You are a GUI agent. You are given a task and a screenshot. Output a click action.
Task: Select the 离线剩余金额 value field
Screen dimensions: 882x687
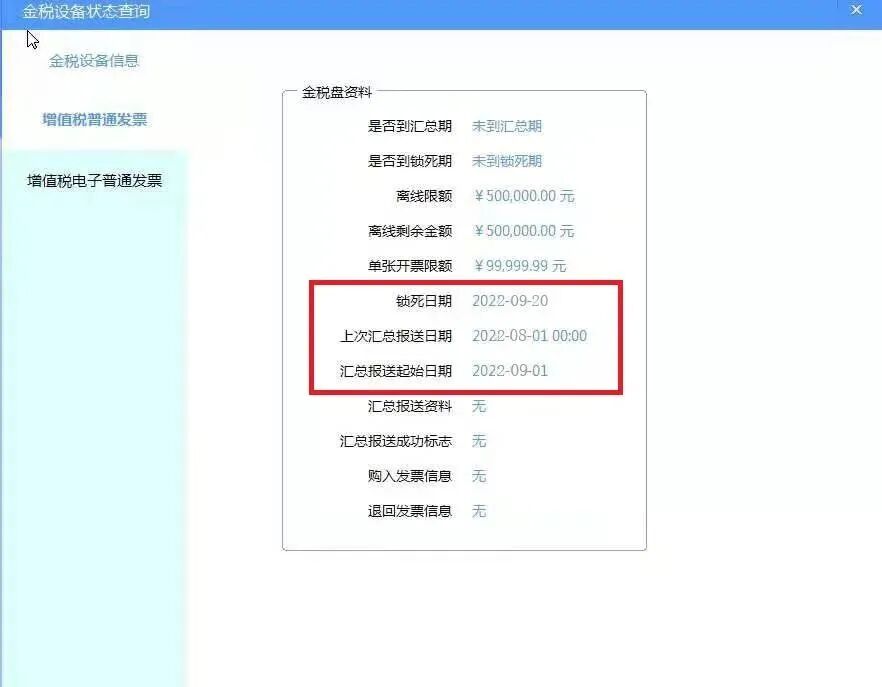524,231
